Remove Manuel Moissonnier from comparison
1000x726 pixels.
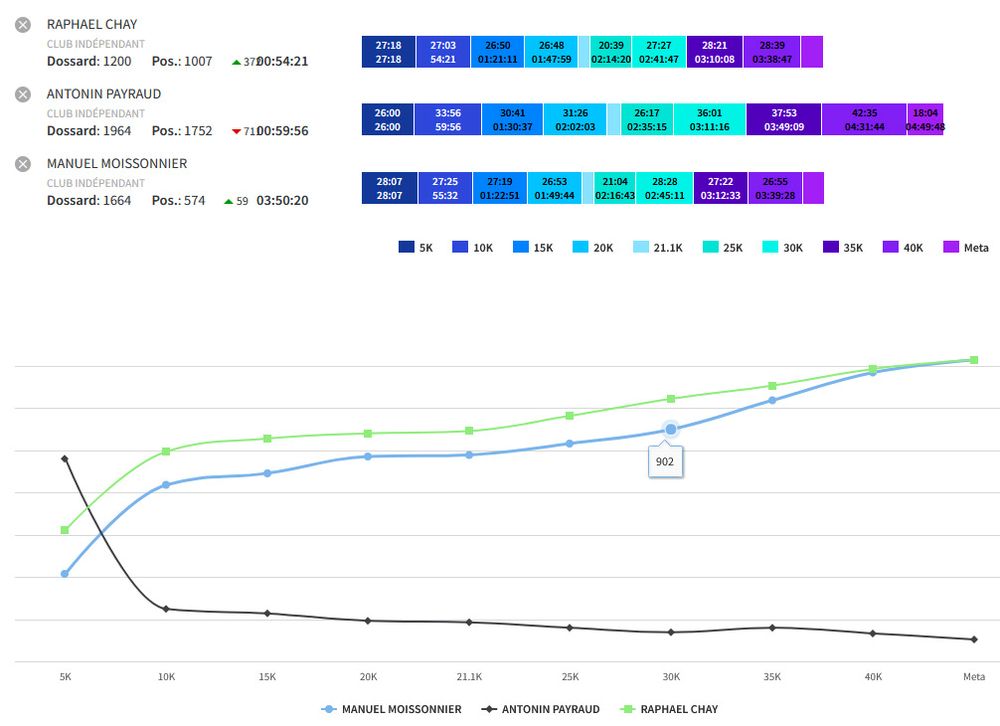22,164
